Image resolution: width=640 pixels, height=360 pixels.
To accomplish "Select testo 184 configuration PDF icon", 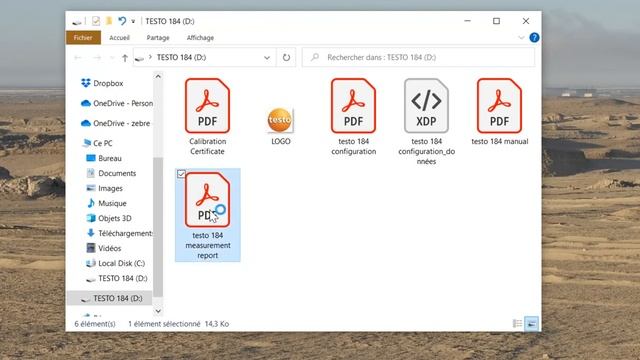I will (x=353, y=106).
